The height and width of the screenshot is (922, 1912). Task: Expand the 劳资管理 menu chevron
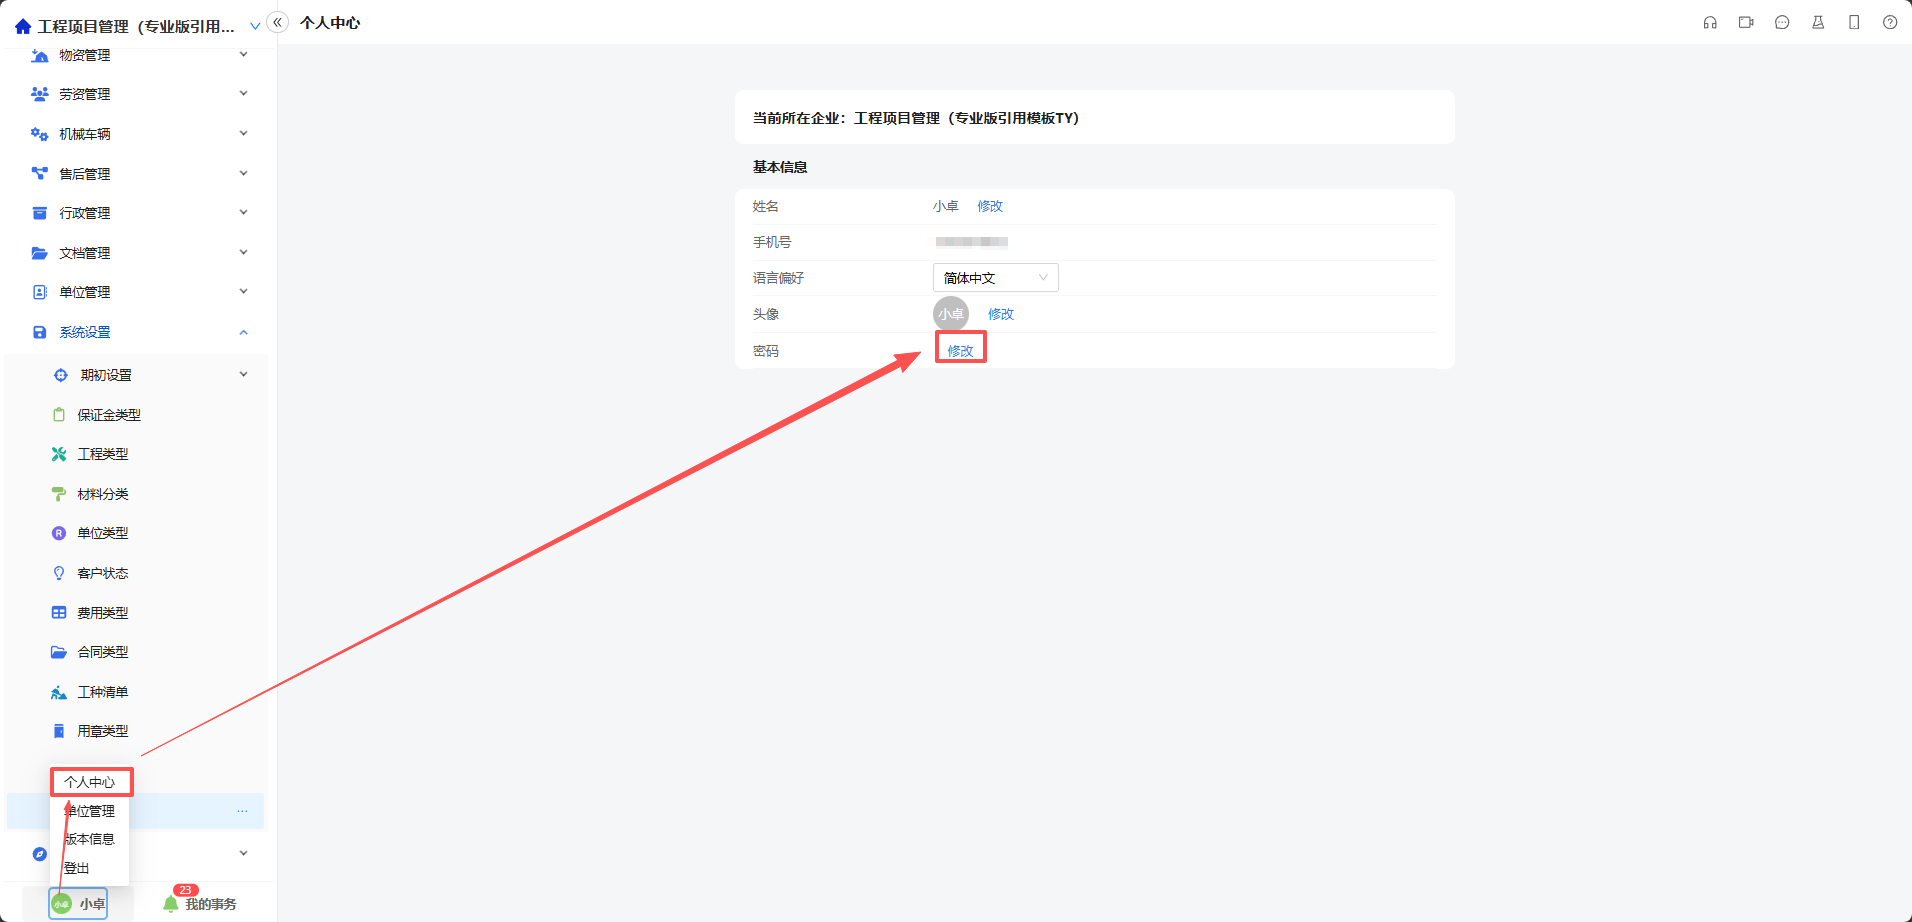243,94
